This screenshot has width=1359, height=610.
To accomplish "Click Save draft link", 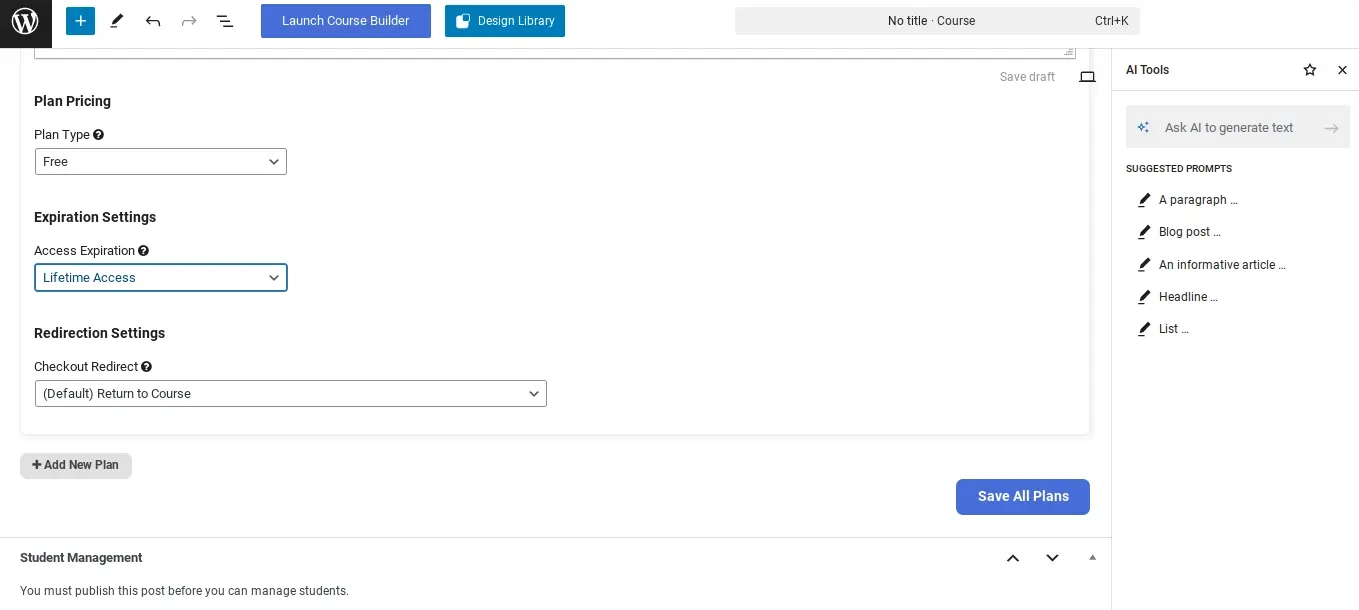I will [x=1027, y=77].
